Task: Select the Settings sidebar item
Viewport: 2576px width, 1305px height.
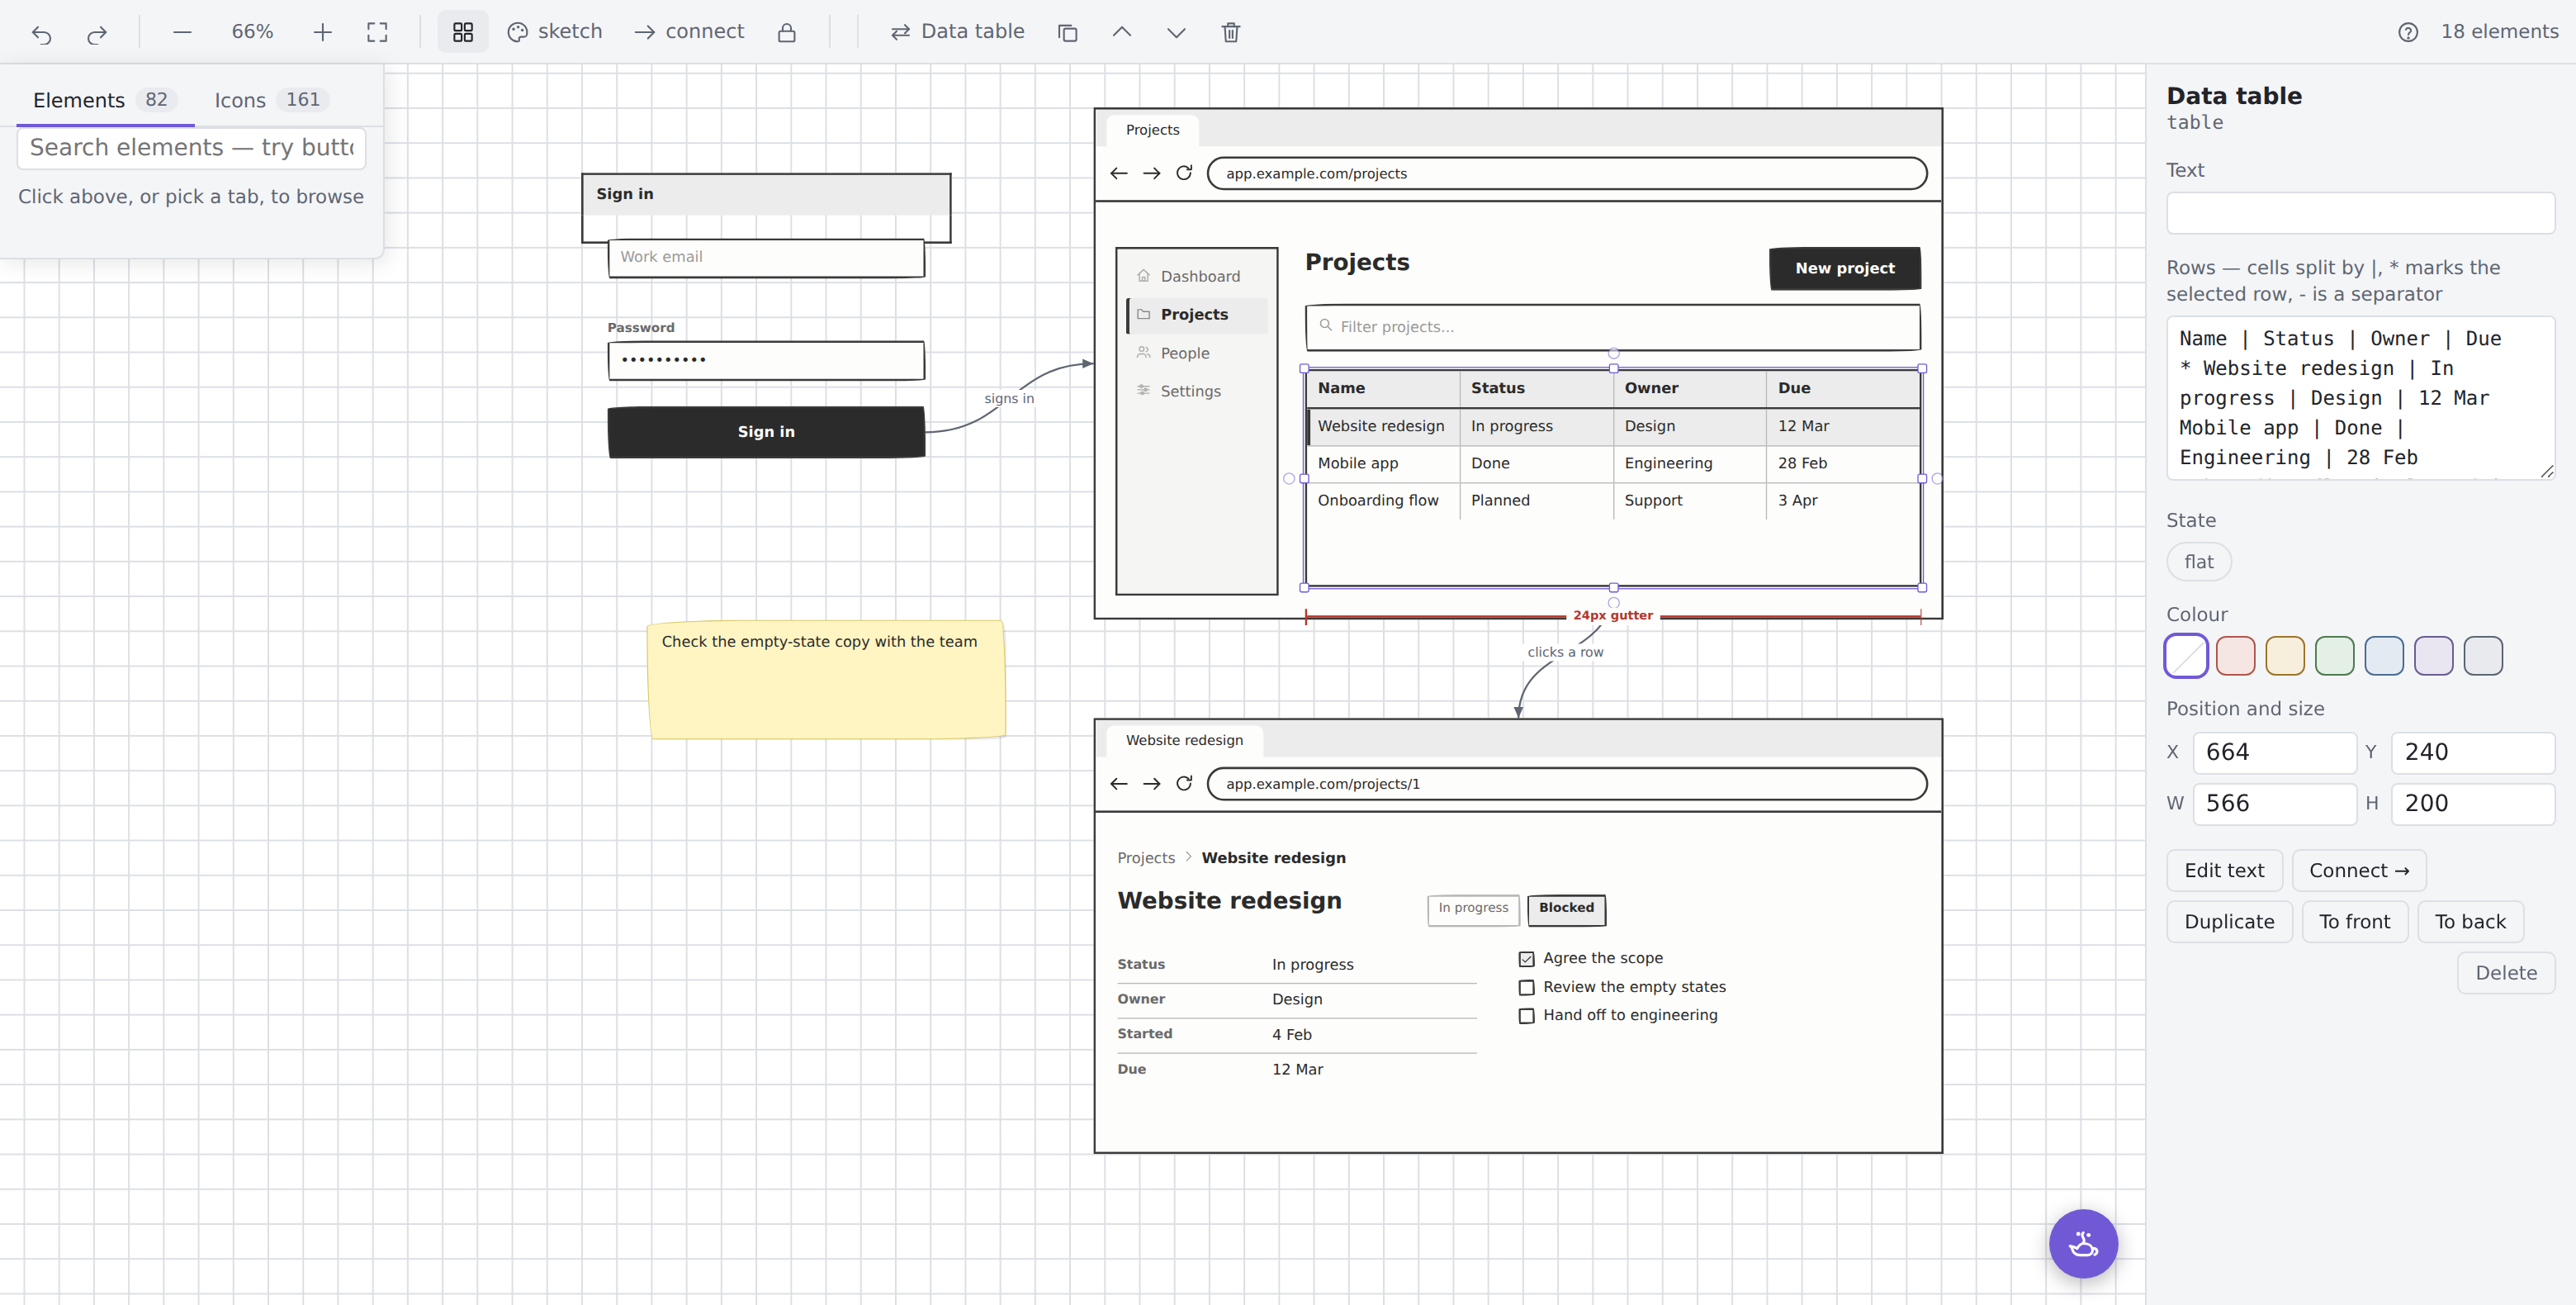Action: [x=1196, y=391]
